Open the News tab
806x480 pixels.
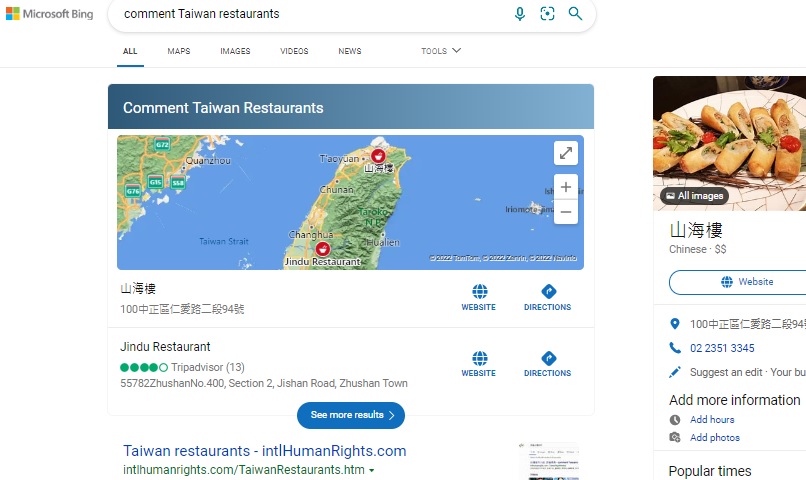click(350, 51)
